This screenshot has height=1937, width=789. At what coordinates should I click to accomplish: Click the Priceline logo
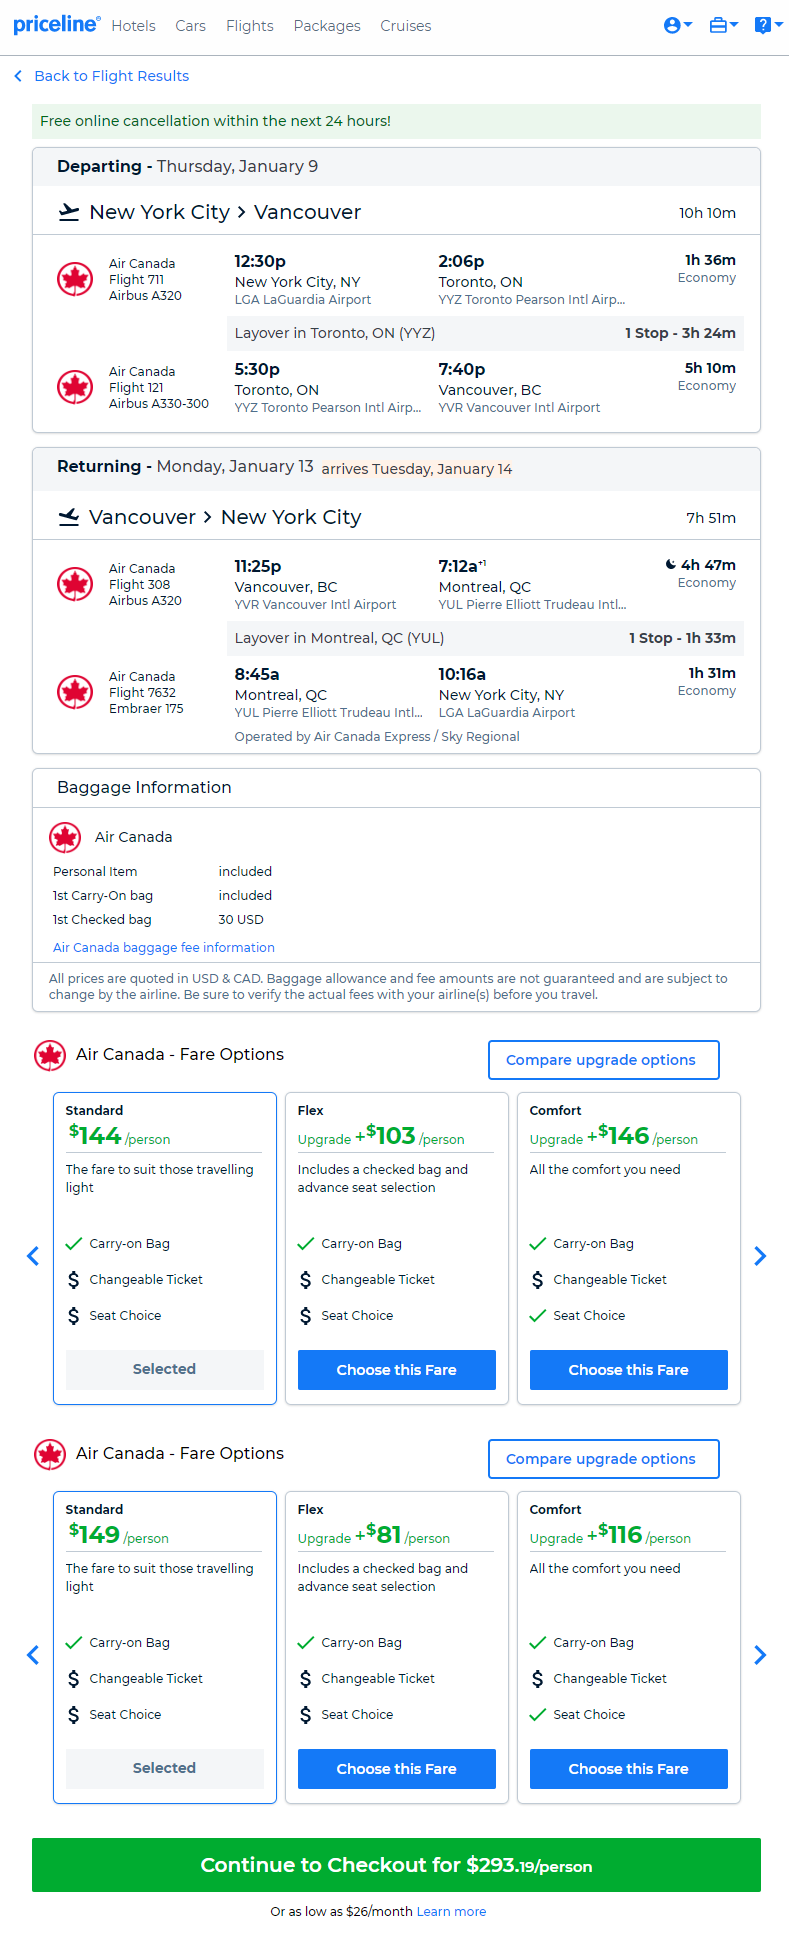pos(57,24)
